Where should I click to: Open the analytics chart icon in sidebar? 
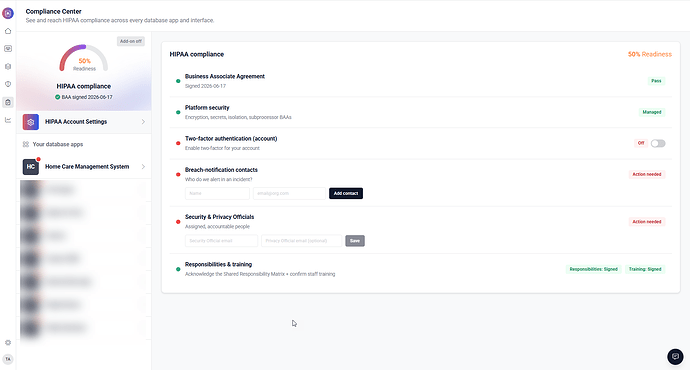8,120
